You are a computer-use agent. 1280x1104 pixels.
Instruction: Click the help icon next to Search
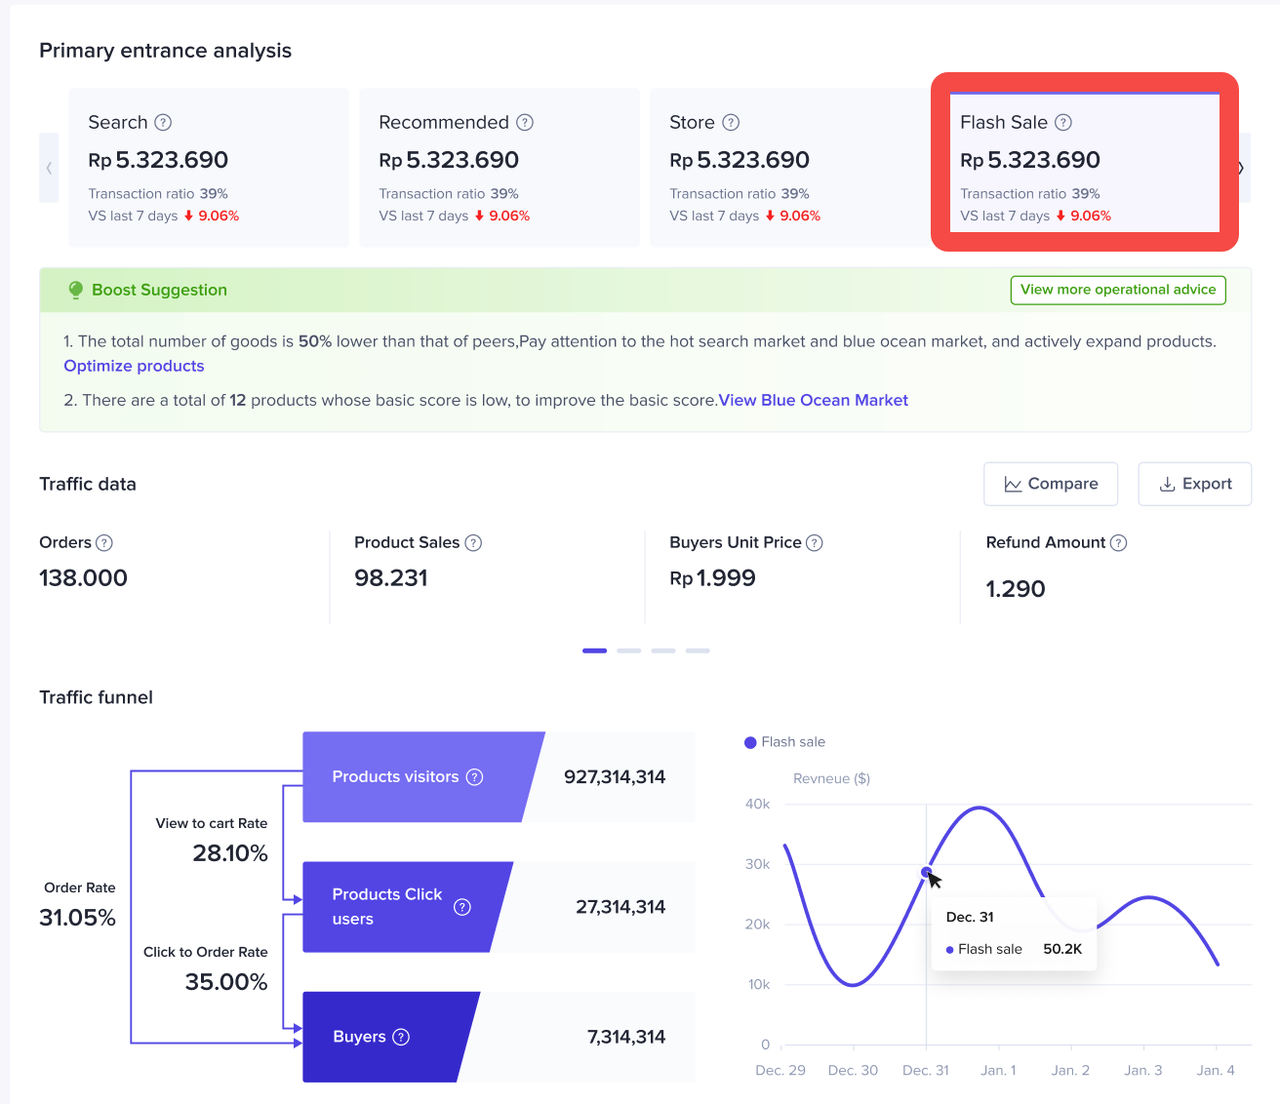pos(163,122)
